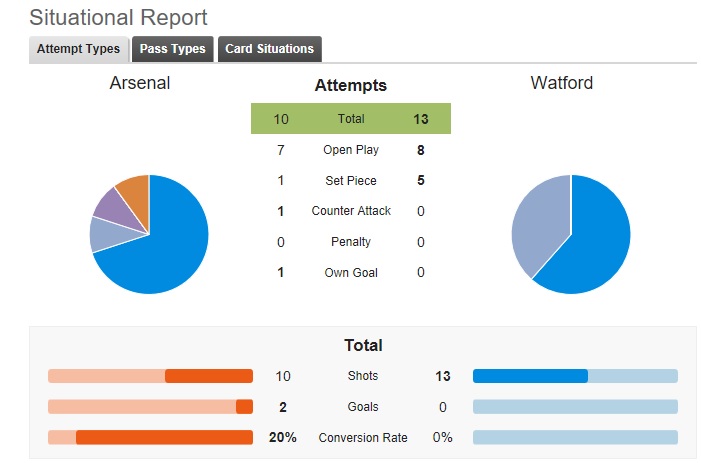Click the blue Open Play slice in Arsenal's pie
The width and height of the screenshot is (701, 463).
click(161, 250)
